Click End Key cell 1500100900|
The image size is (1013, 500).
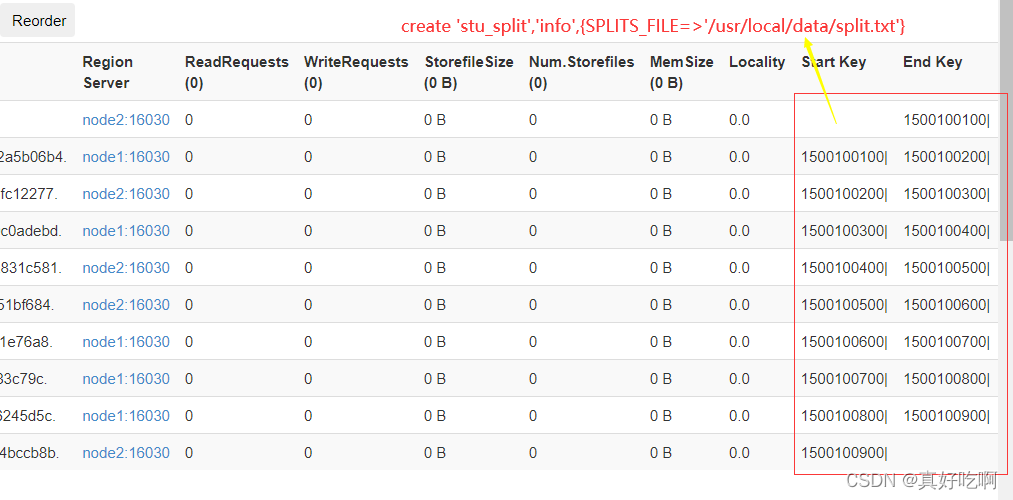(946, 415)
